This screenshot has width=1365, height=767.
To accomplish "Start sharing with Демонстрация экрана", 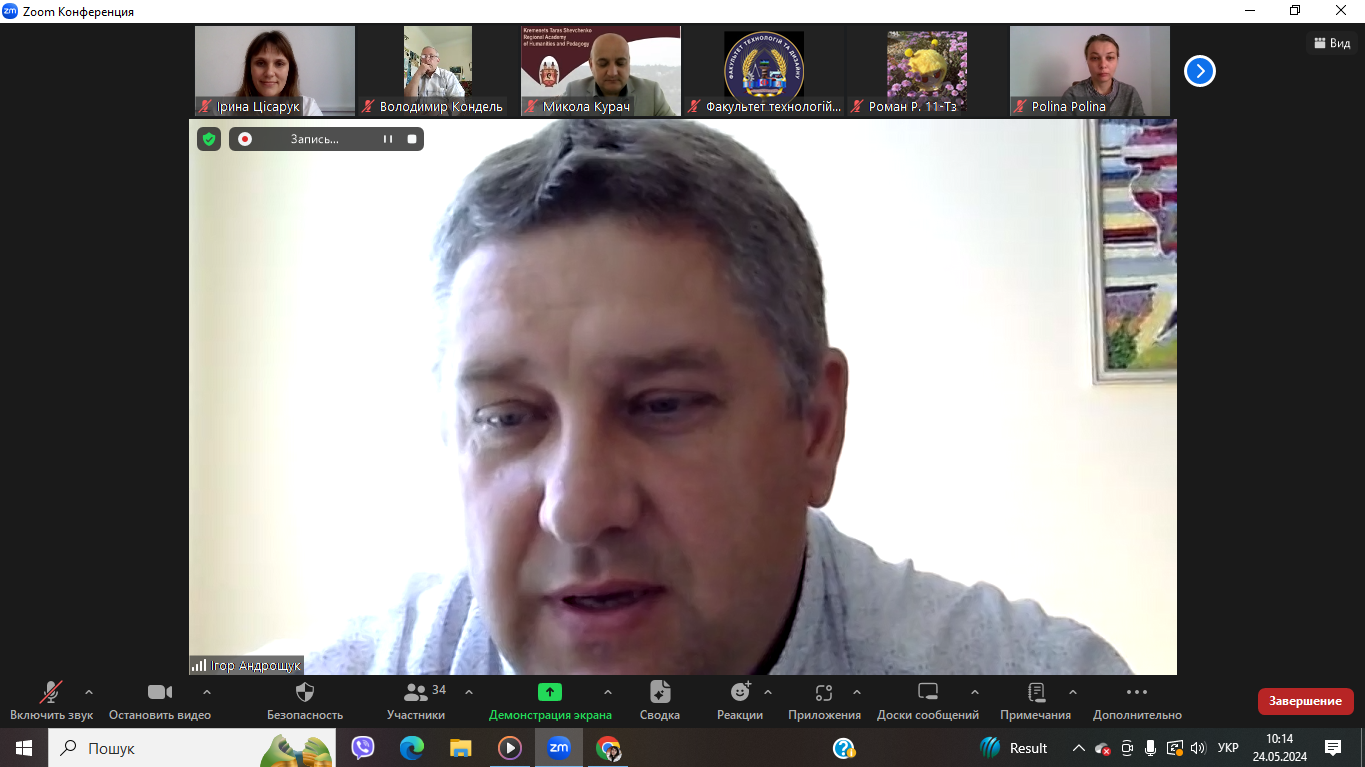I will 550,692.
